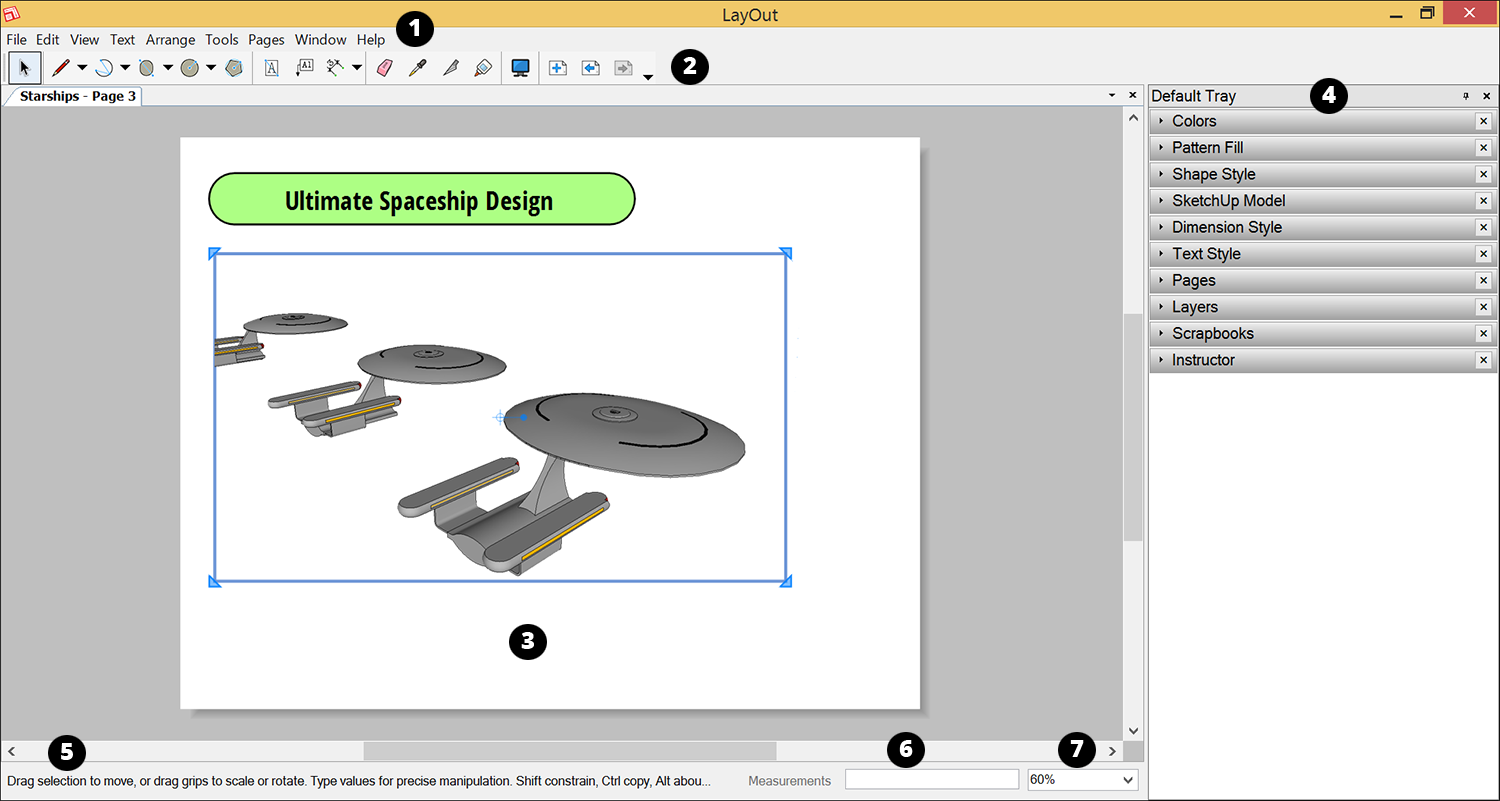Image resolution: width=1500 pixels, height=801 pixels.
Task: Switch to Starships - Page 3 tab
Action: coord(77,96)
